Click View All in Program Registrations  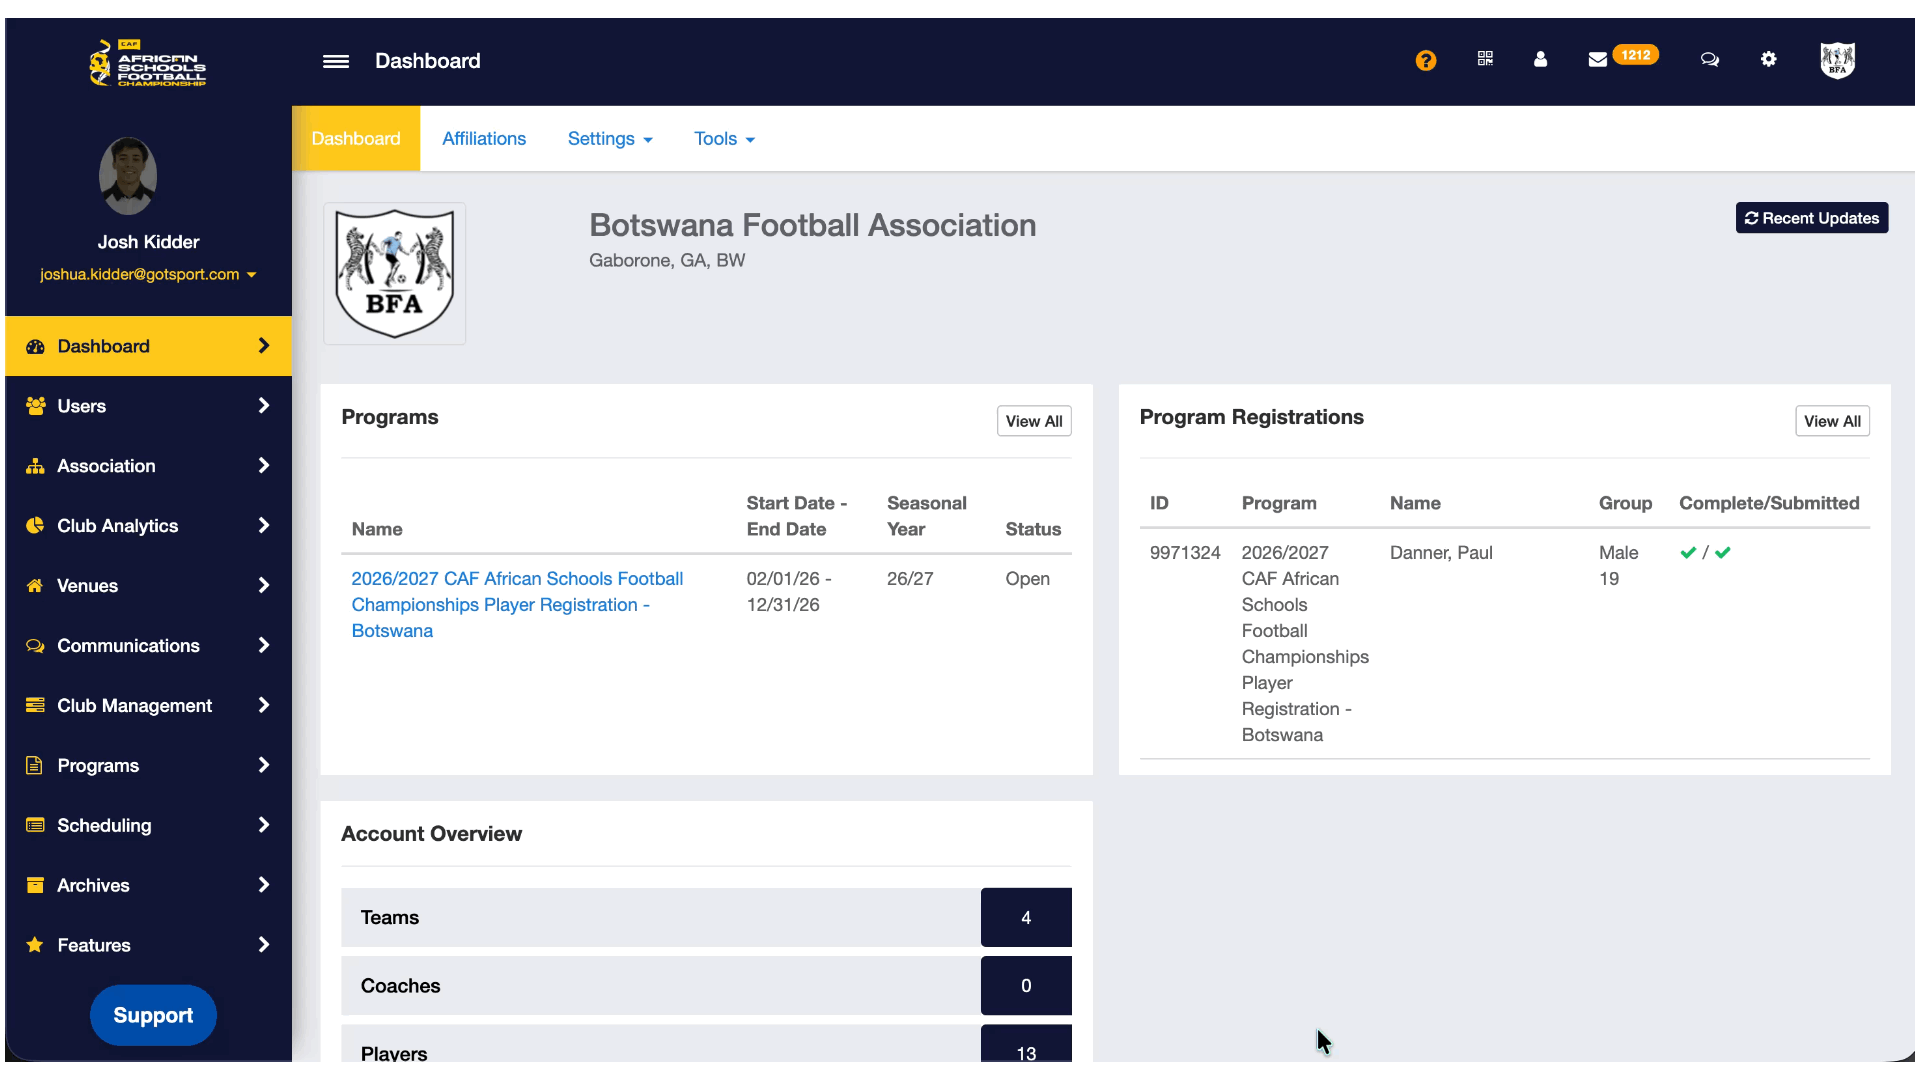point(1831,421)
